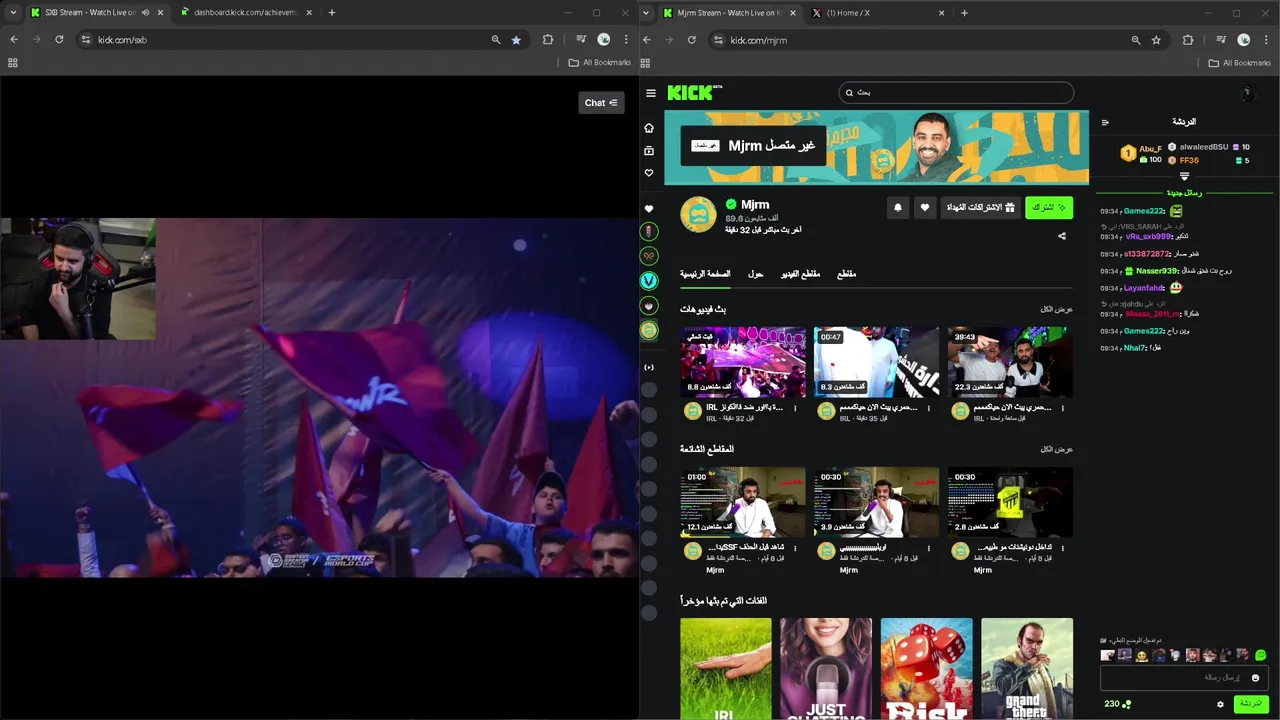Click عرض الكل link next to المقاطع الشائعة
This screenshot has height=720, width=1280.
[1057, 450]
